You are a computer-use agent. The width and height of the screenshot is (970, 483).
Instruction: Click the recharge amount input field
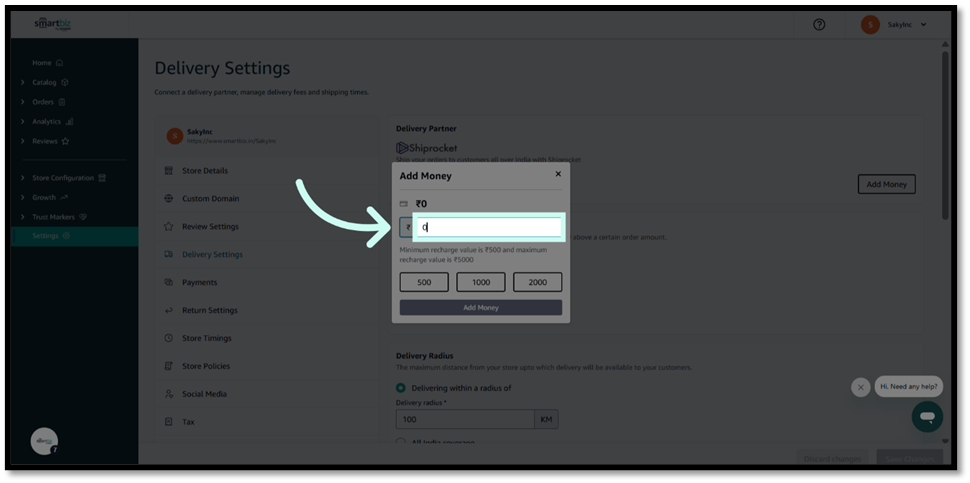tap(488, 227)
